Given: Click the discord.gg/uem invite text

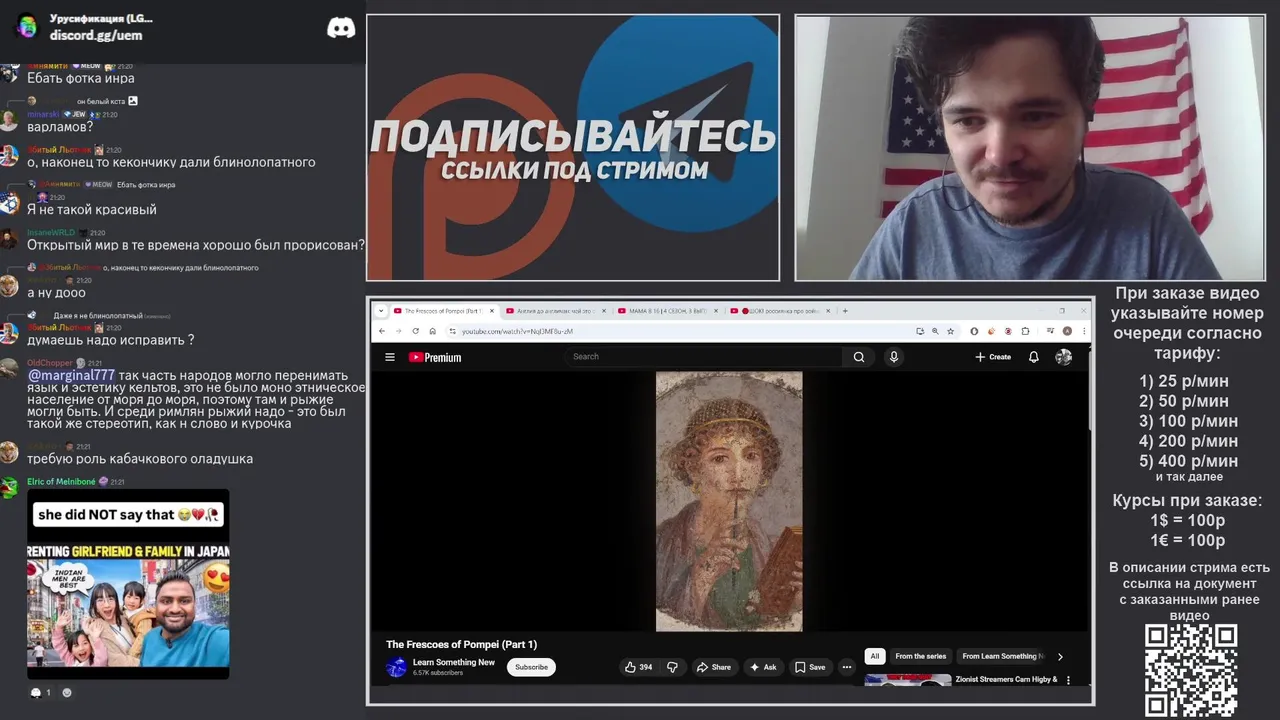Looking at the screenshot, I should tap(96, 35).
